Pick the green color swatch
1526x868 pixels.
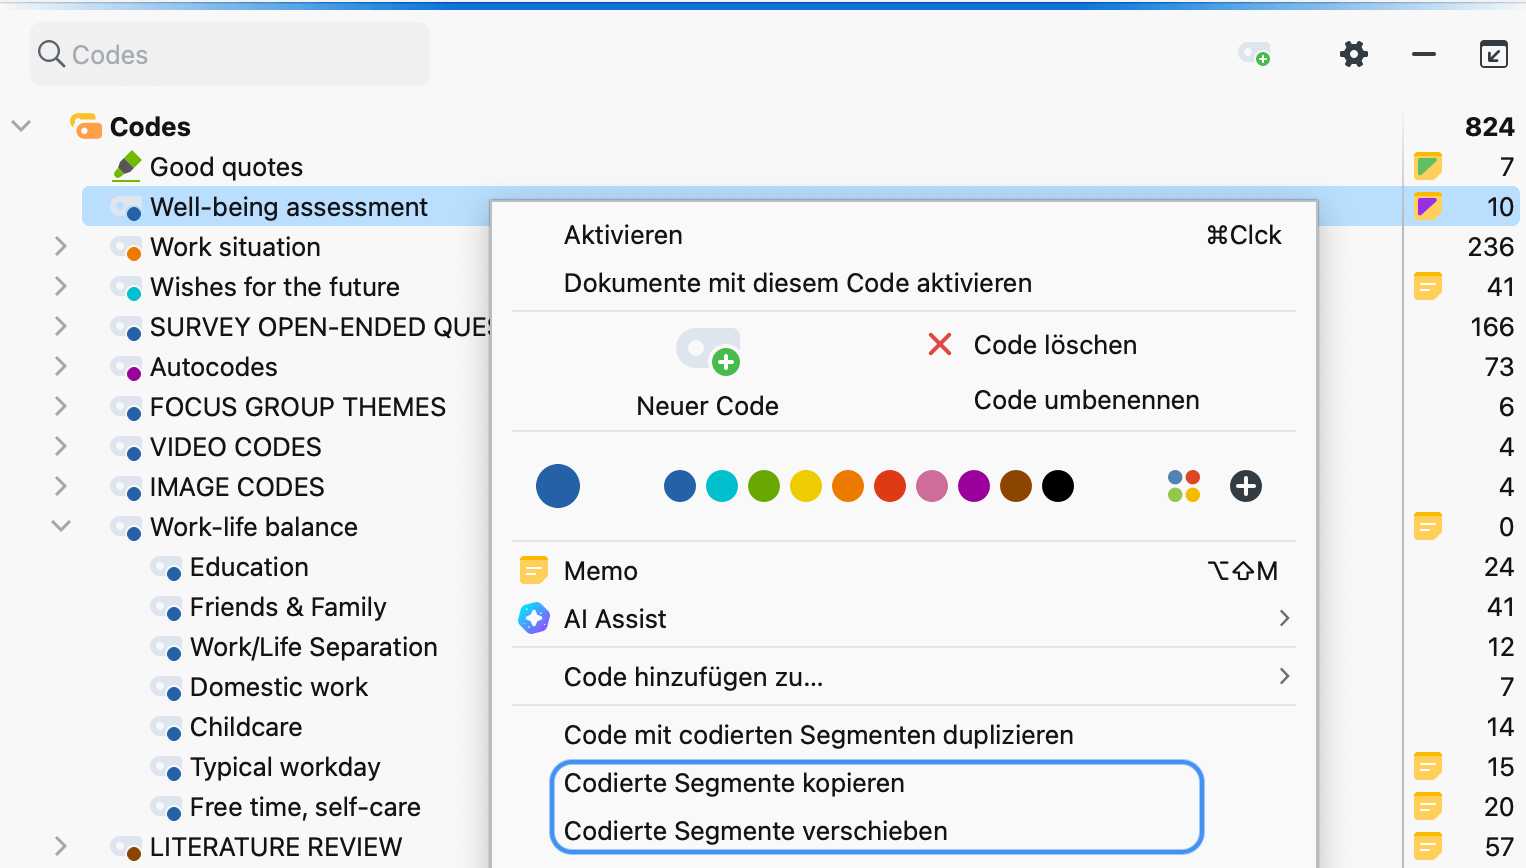[x=764, y=486]
